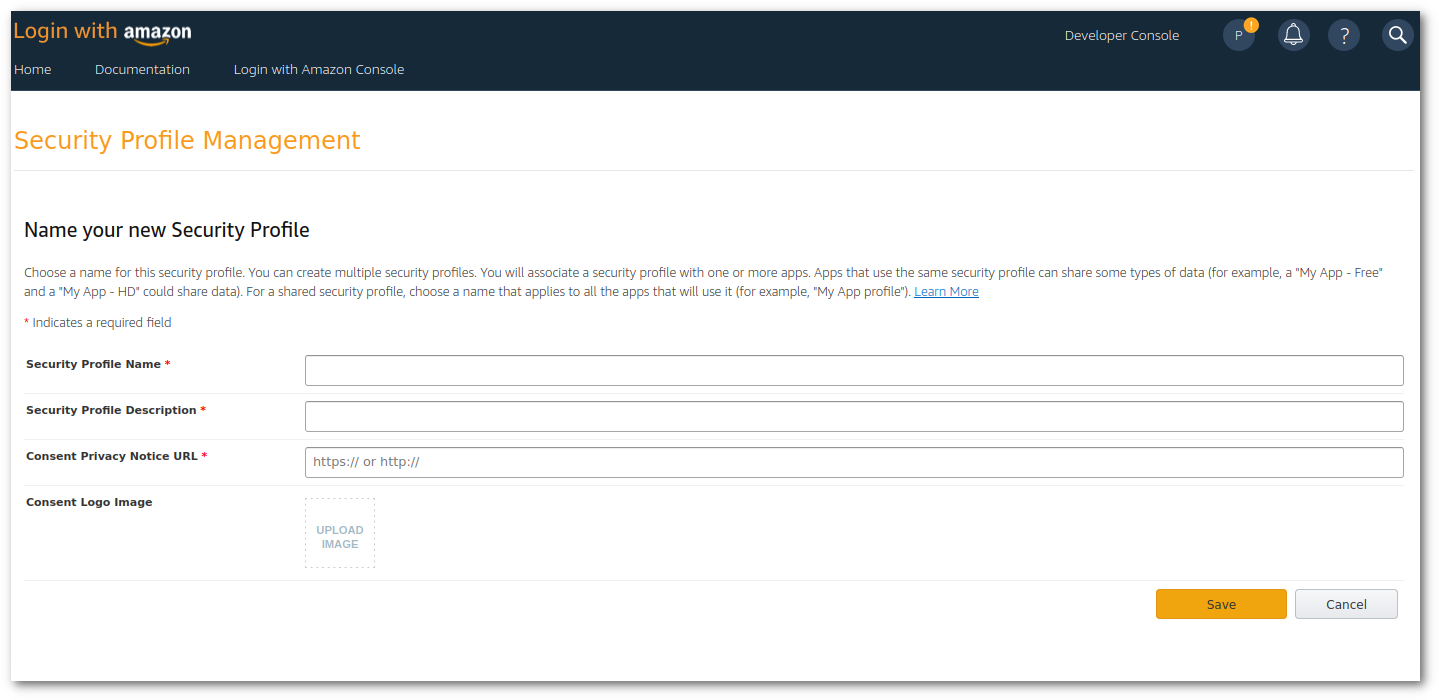This screenshot has width=1439, height=700.
Task: Go to the Home menu item
Action: [33, 69]
